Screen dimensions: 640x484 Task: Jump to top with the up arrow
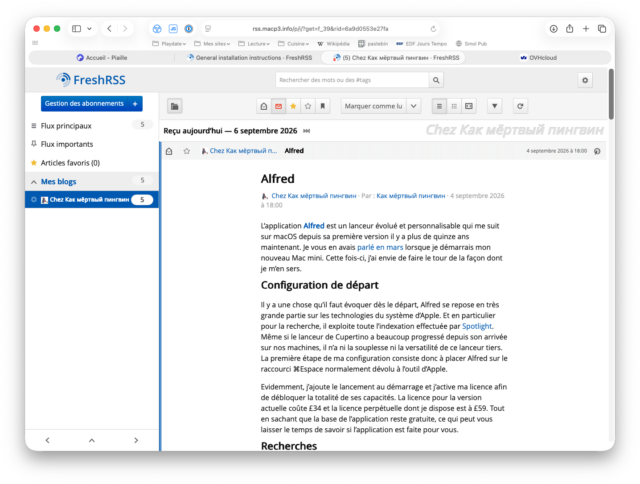92,440
